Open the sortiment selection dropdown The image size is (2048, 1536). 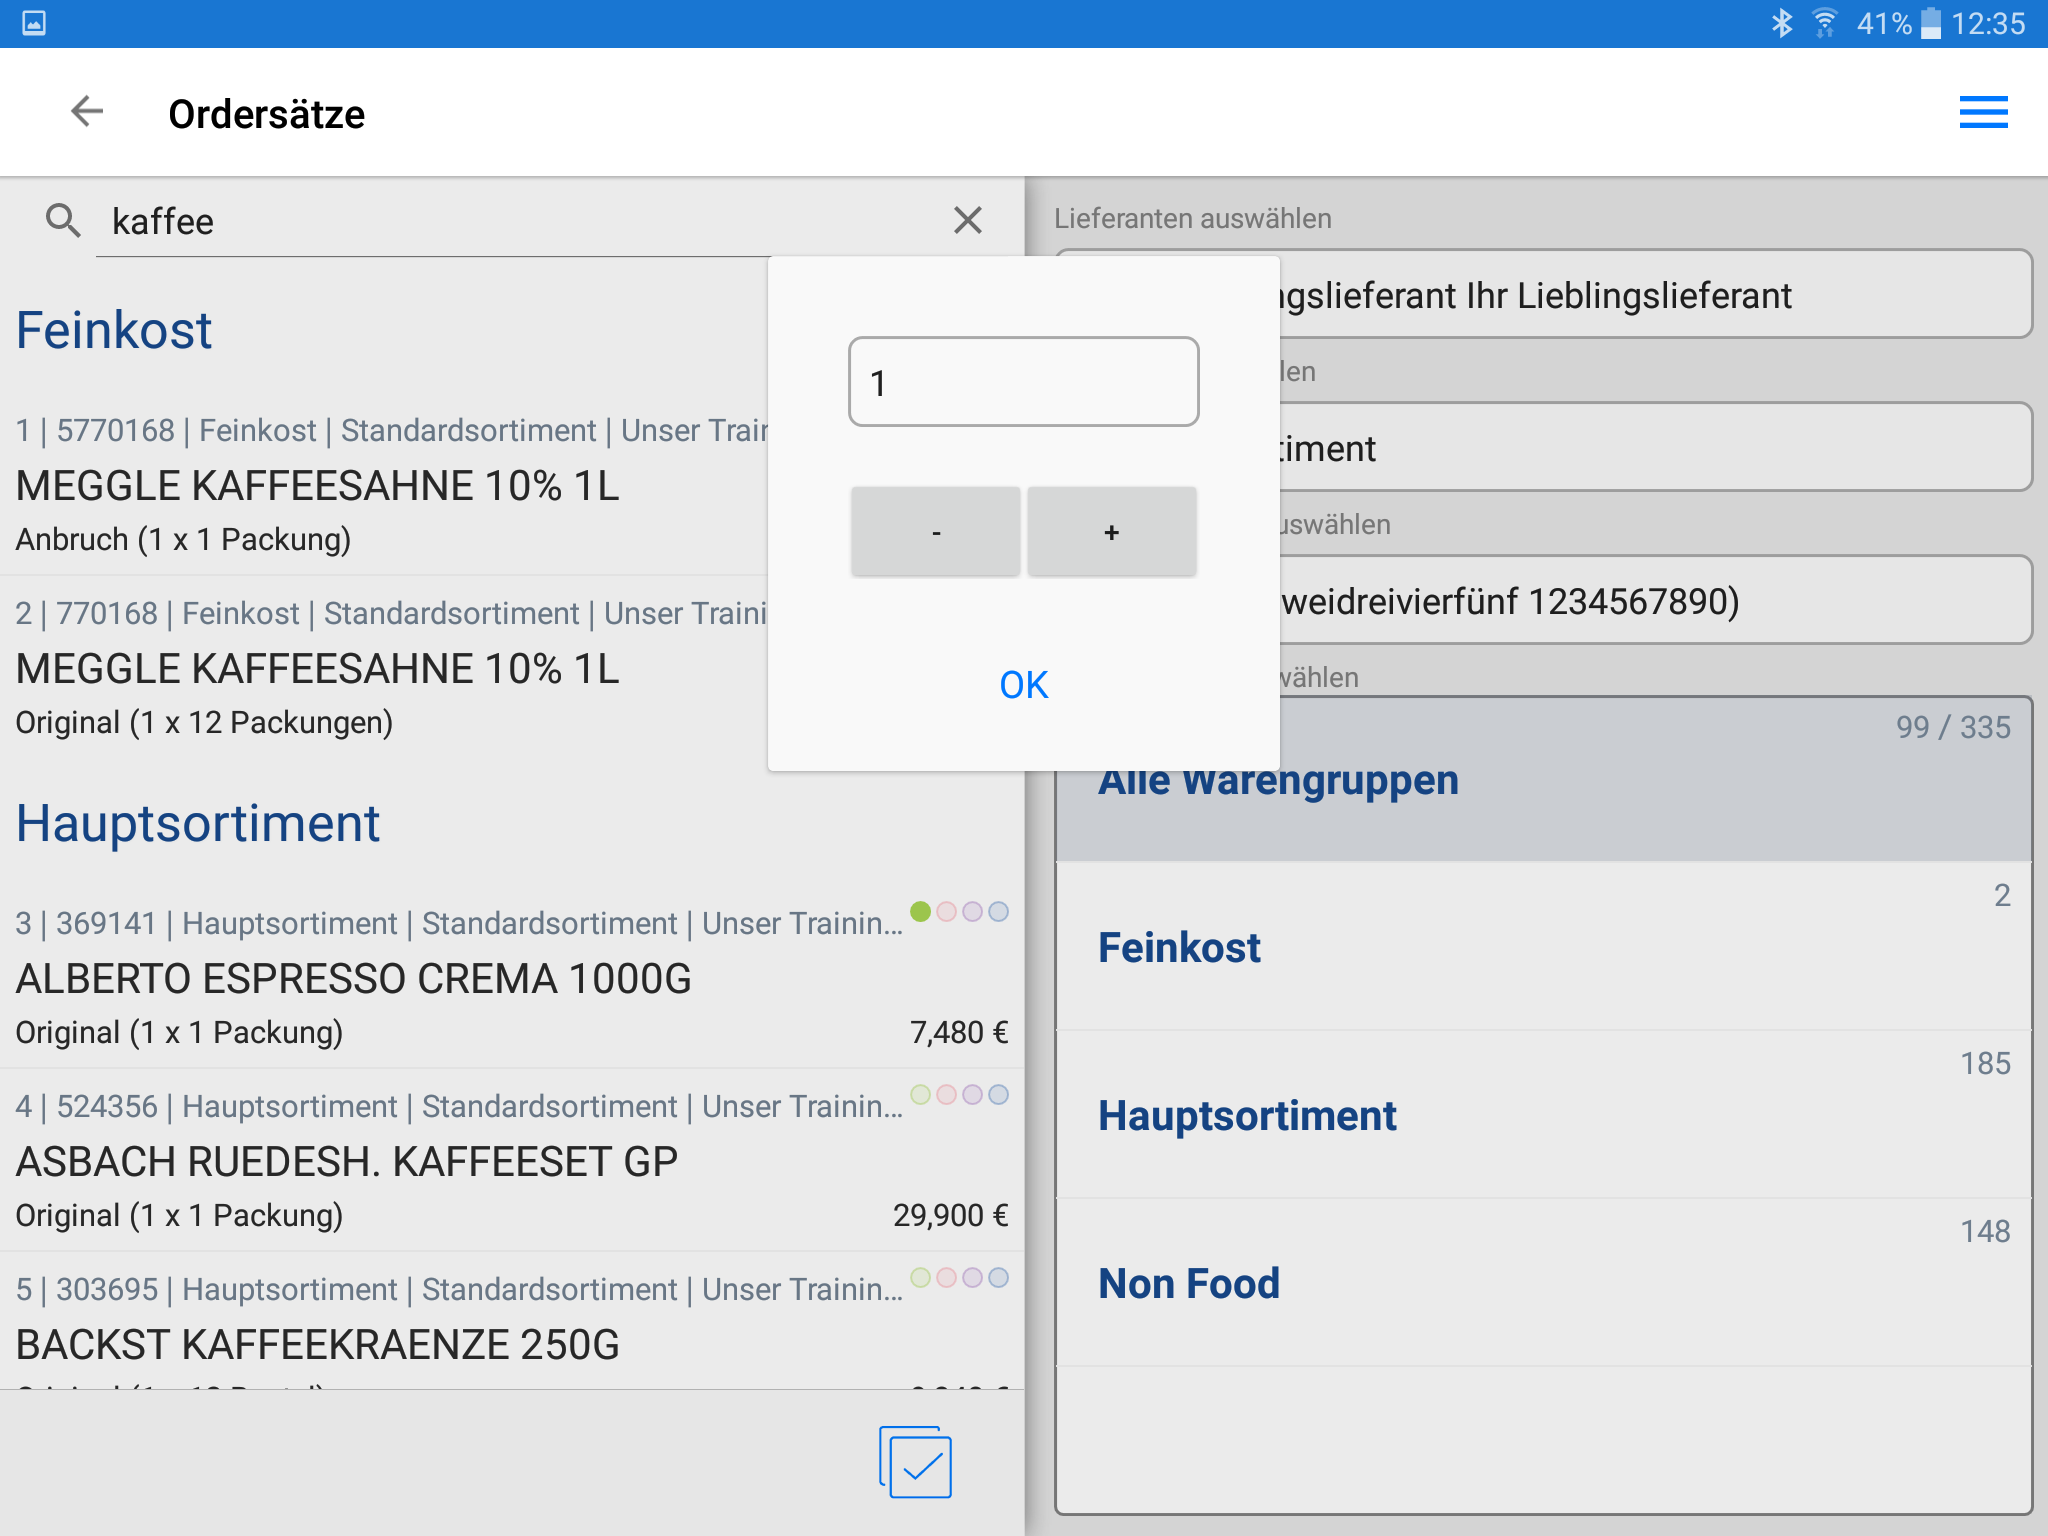click(x=1650, y=448)
